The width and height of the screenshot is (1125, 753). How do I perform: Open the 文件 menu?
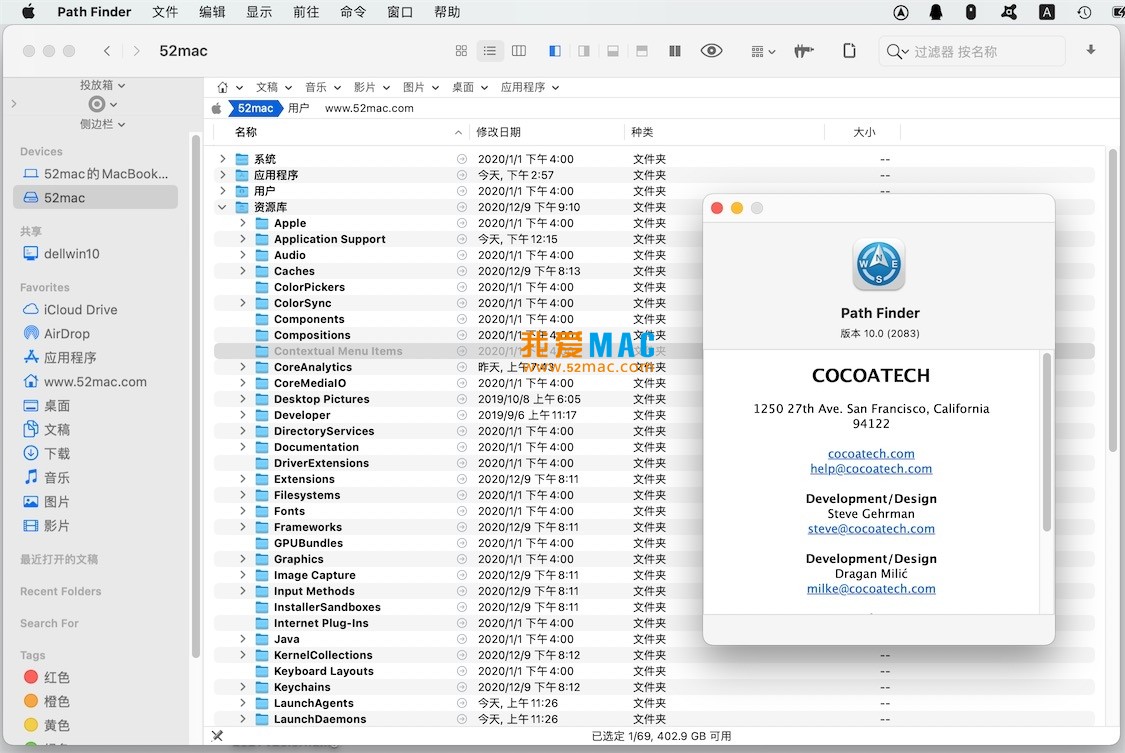tap(165, 12)
